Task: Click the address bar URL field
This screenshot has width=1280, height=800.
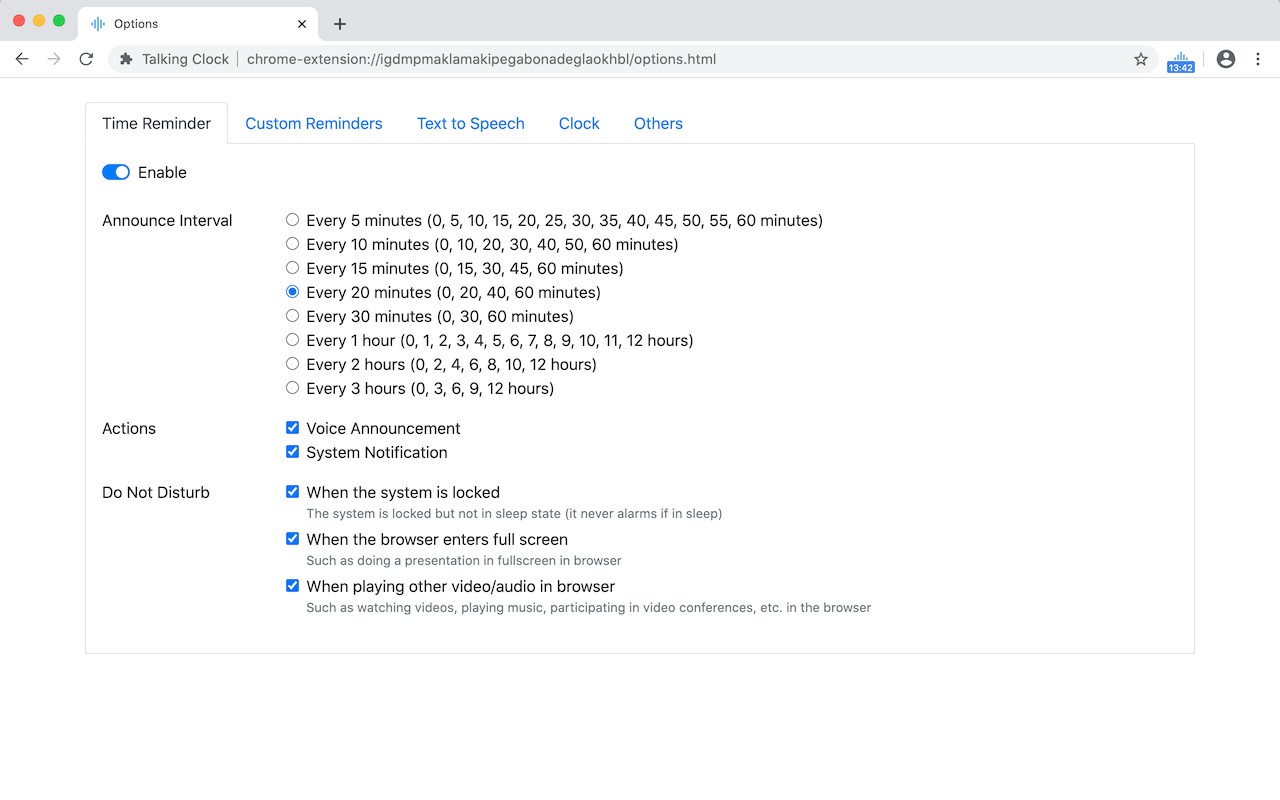Action: pos(600,59)
